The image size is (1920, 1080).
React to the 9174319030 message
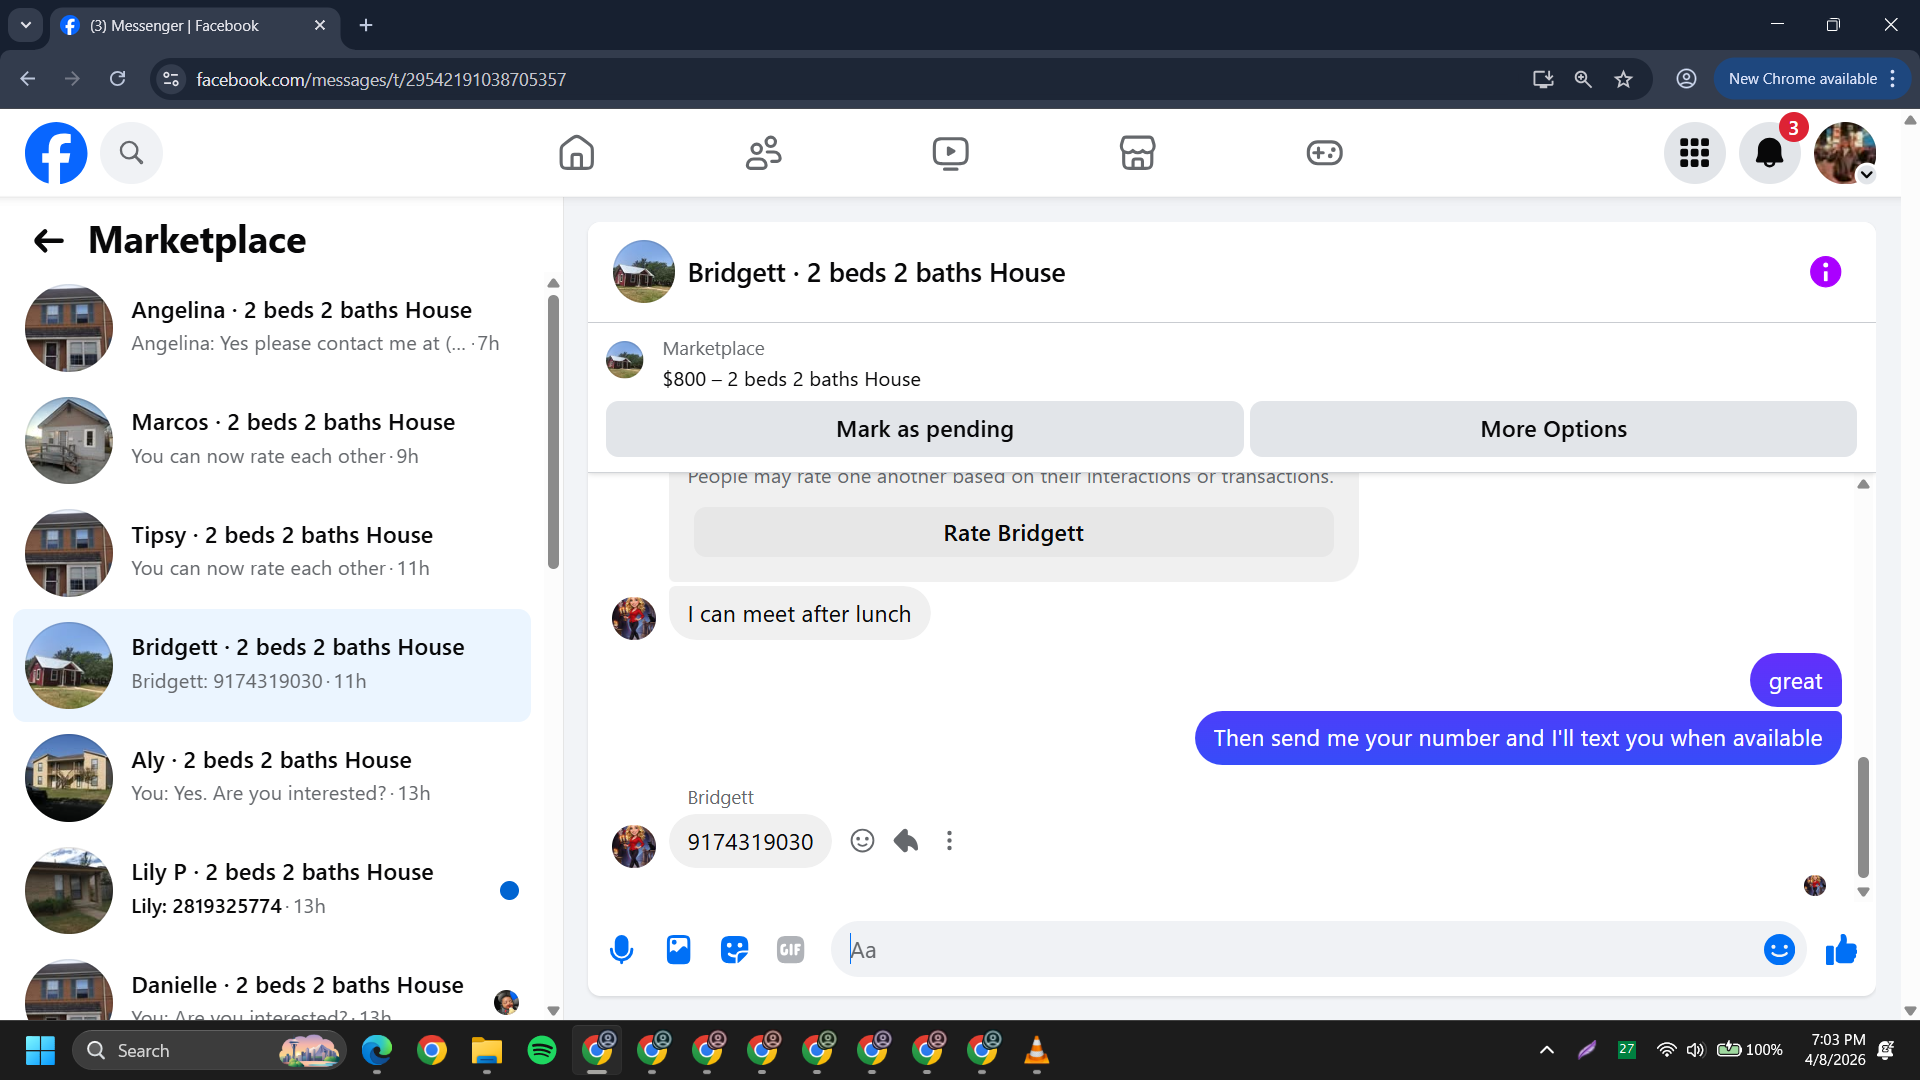[862, 841]
